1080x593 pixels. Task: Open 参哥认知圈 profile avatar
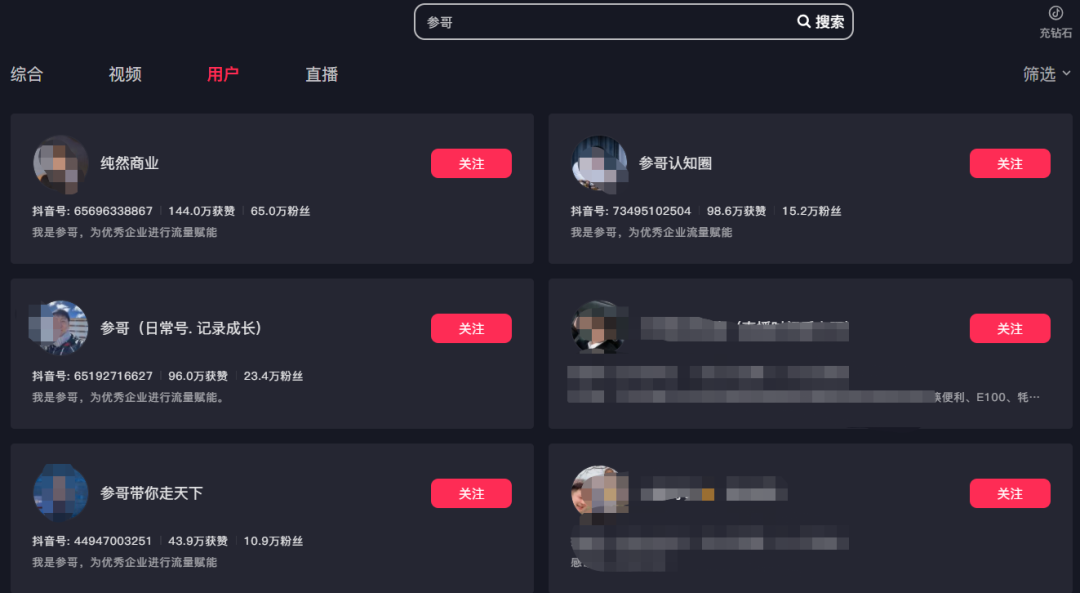point(599,164)
